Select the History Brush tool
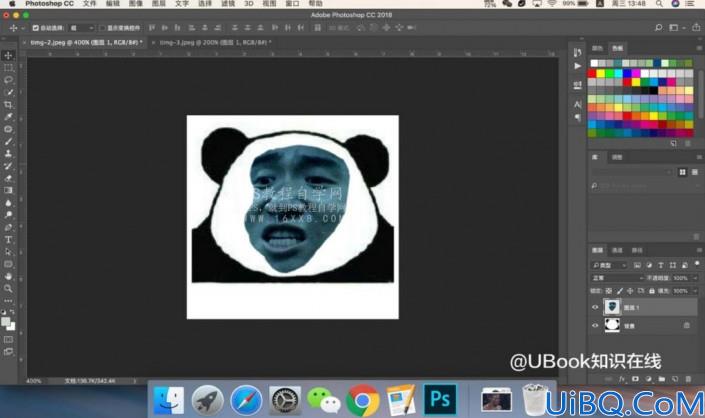 (x=8, y=166)
